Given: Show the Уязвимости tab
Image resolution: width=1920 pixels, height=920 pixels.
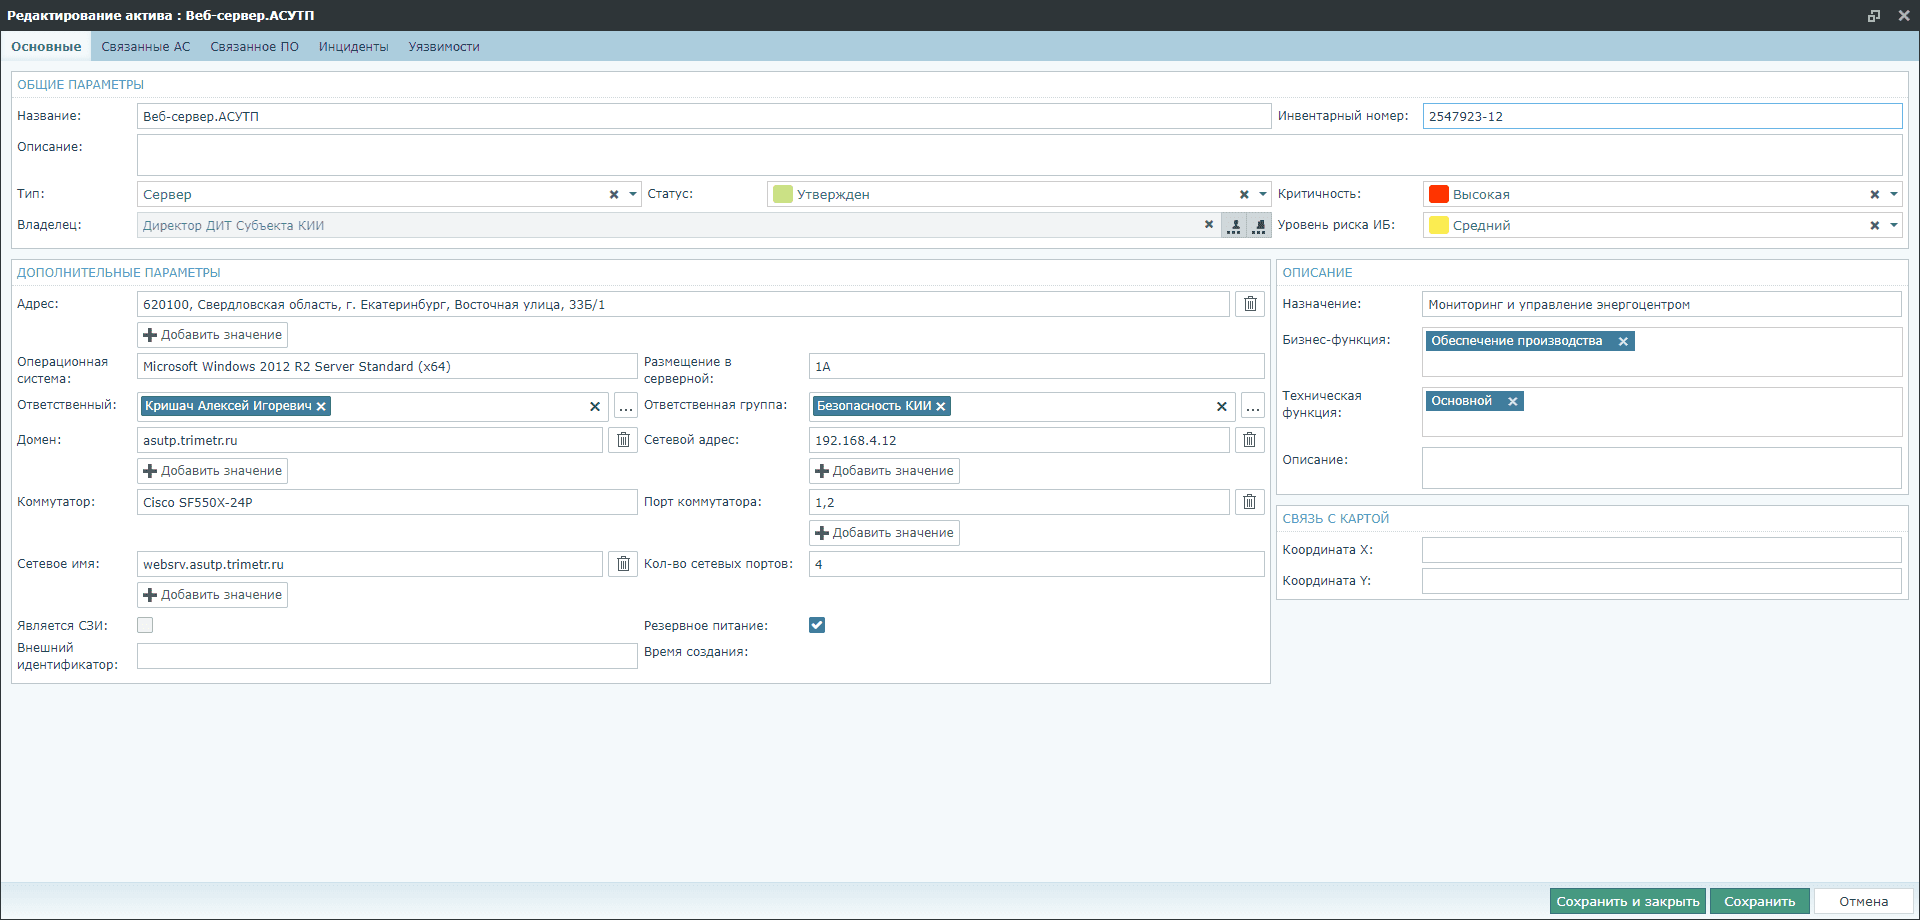Looking at the screenshot, I should click(x=444, y=46).
